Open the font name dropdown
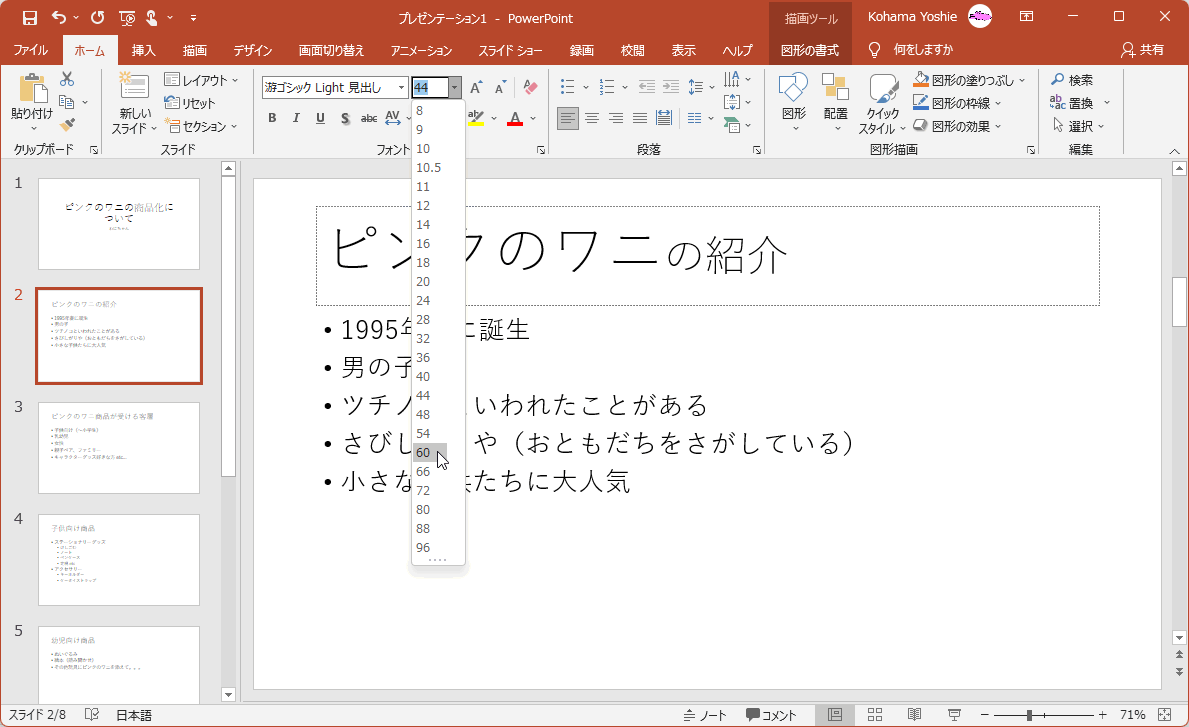The width and height of the screenshot is (1189, 727). click(x=401, y=88)
